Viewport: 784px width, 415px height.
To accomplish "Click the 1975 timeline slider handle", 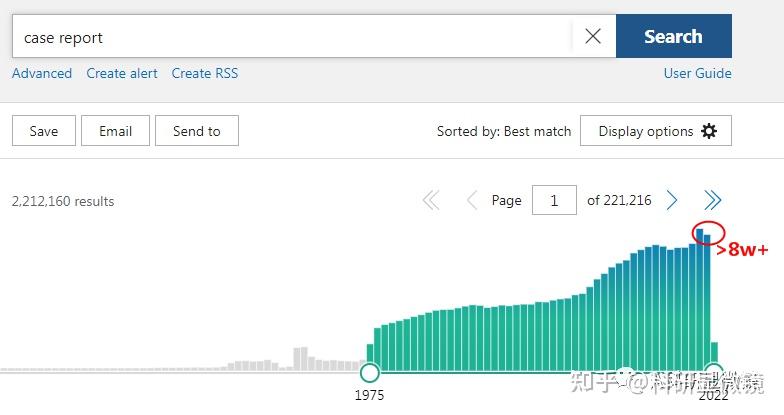I will [x=370, y=372].
